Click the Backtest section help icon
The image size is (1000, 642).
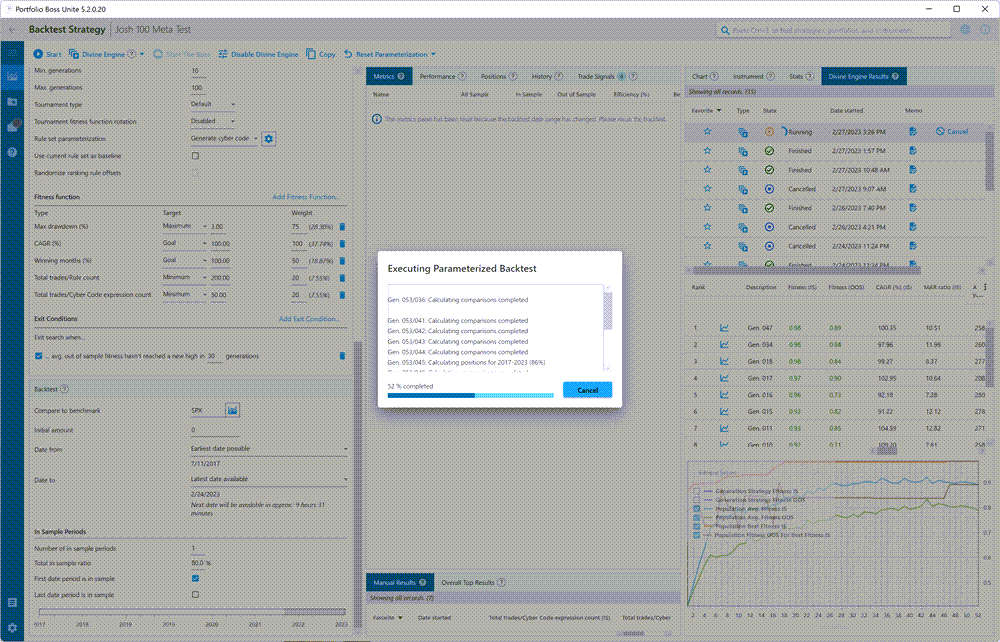(x=64, y=389)
